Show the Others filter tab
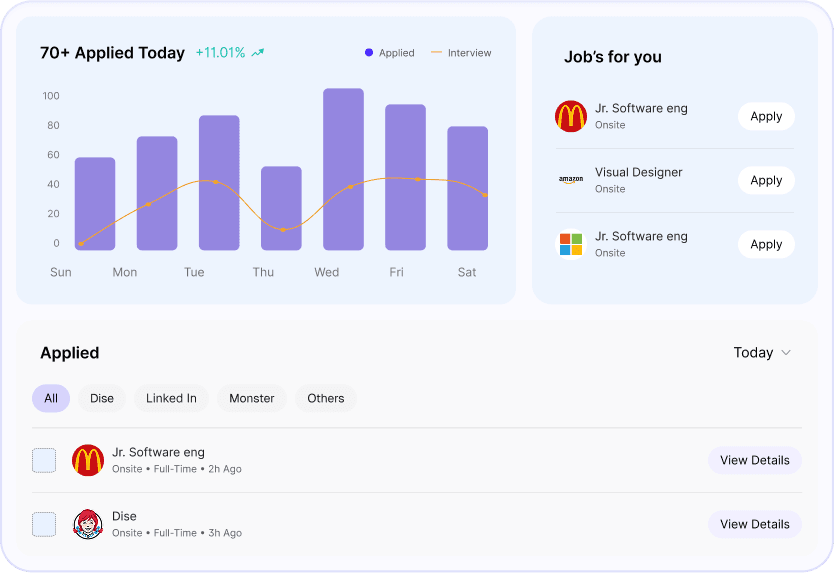Image resolution: width=834 pixels, height=573 pixels. click(326, 398)
